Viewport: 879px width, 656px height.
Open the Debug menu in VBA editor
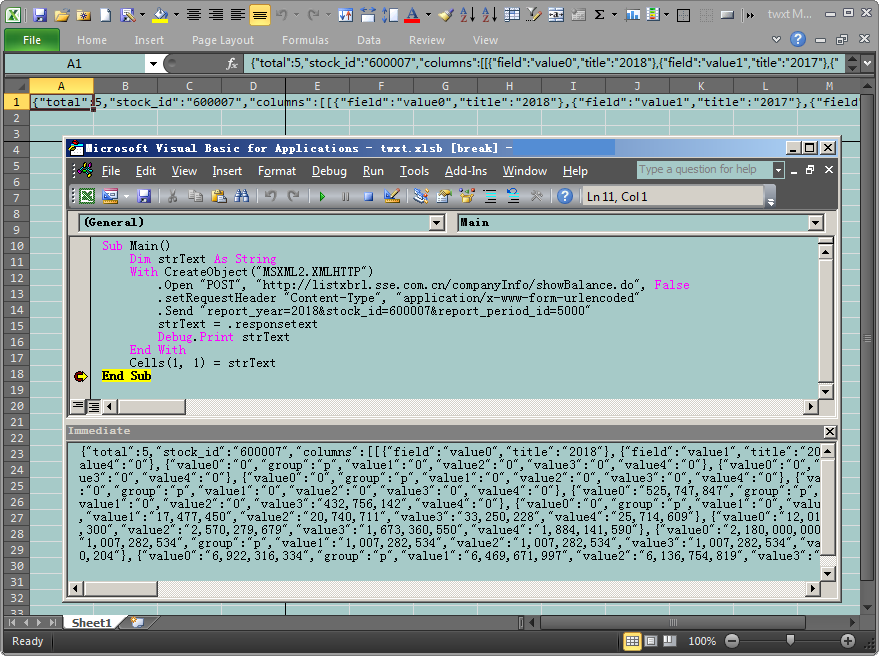coord(329,171)
